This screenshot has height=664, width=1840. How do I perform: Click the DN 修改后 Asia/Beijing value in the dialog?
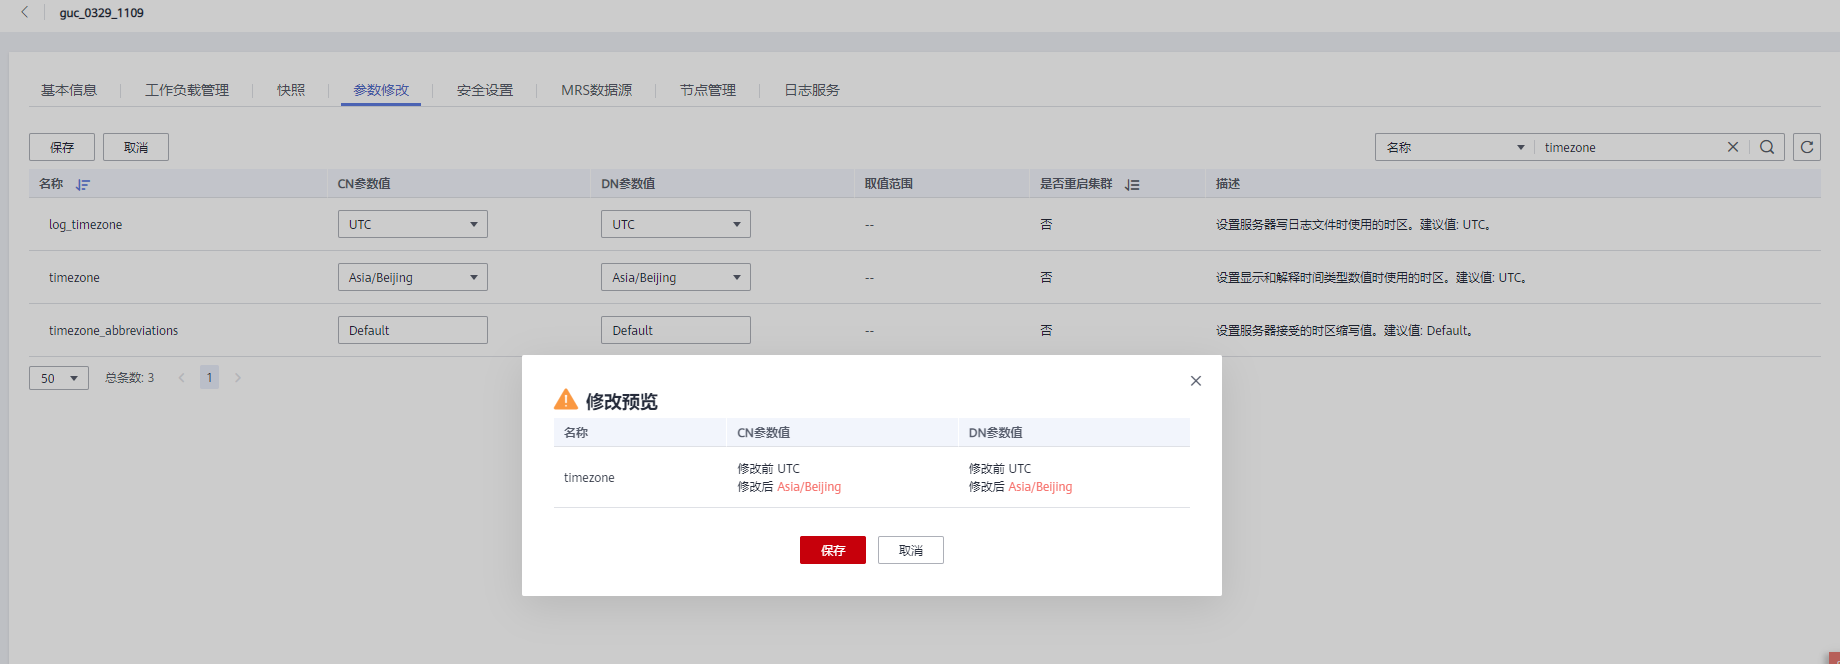(1040, 487)
